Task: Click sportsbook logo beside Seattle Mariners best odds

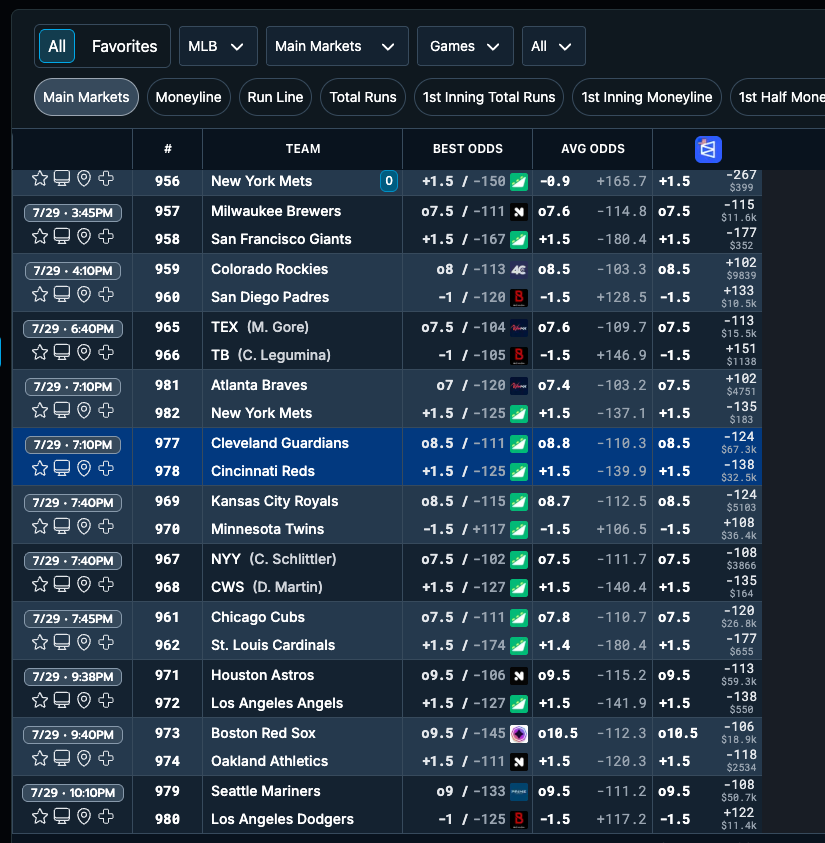Action: pos(519,792)
